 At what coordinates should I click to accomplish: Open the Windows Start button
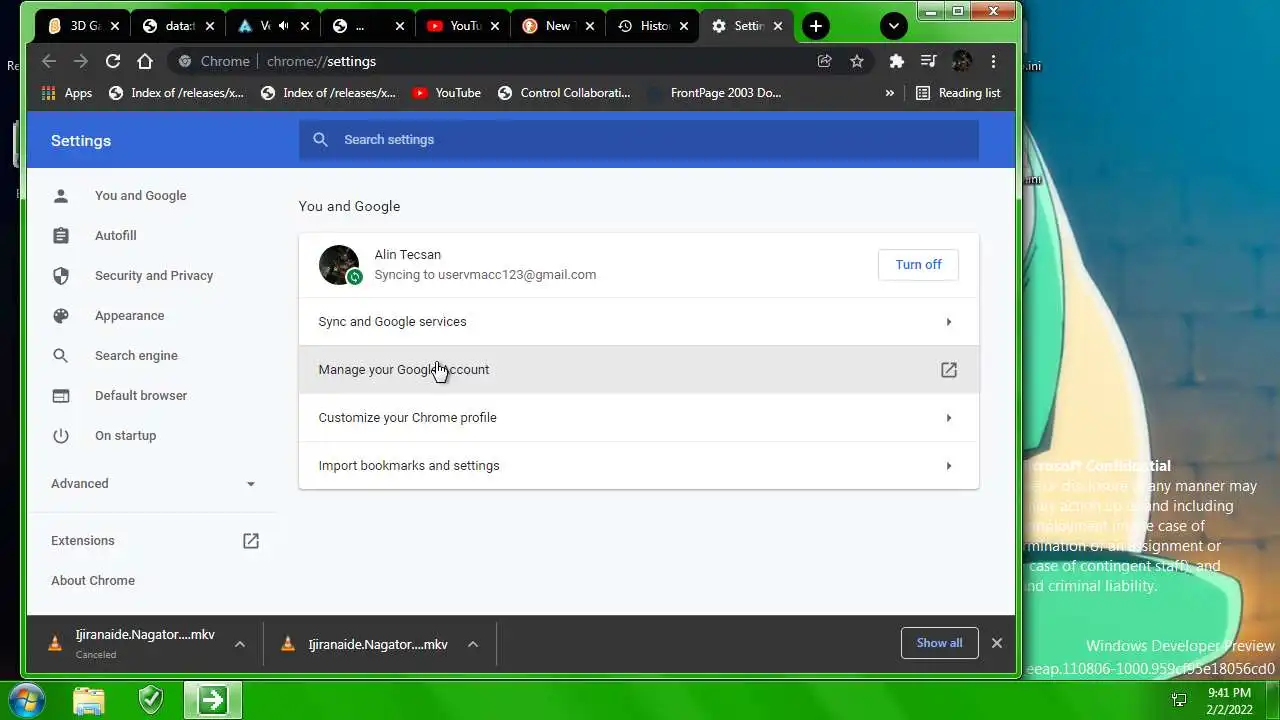(x=27, y=700)
